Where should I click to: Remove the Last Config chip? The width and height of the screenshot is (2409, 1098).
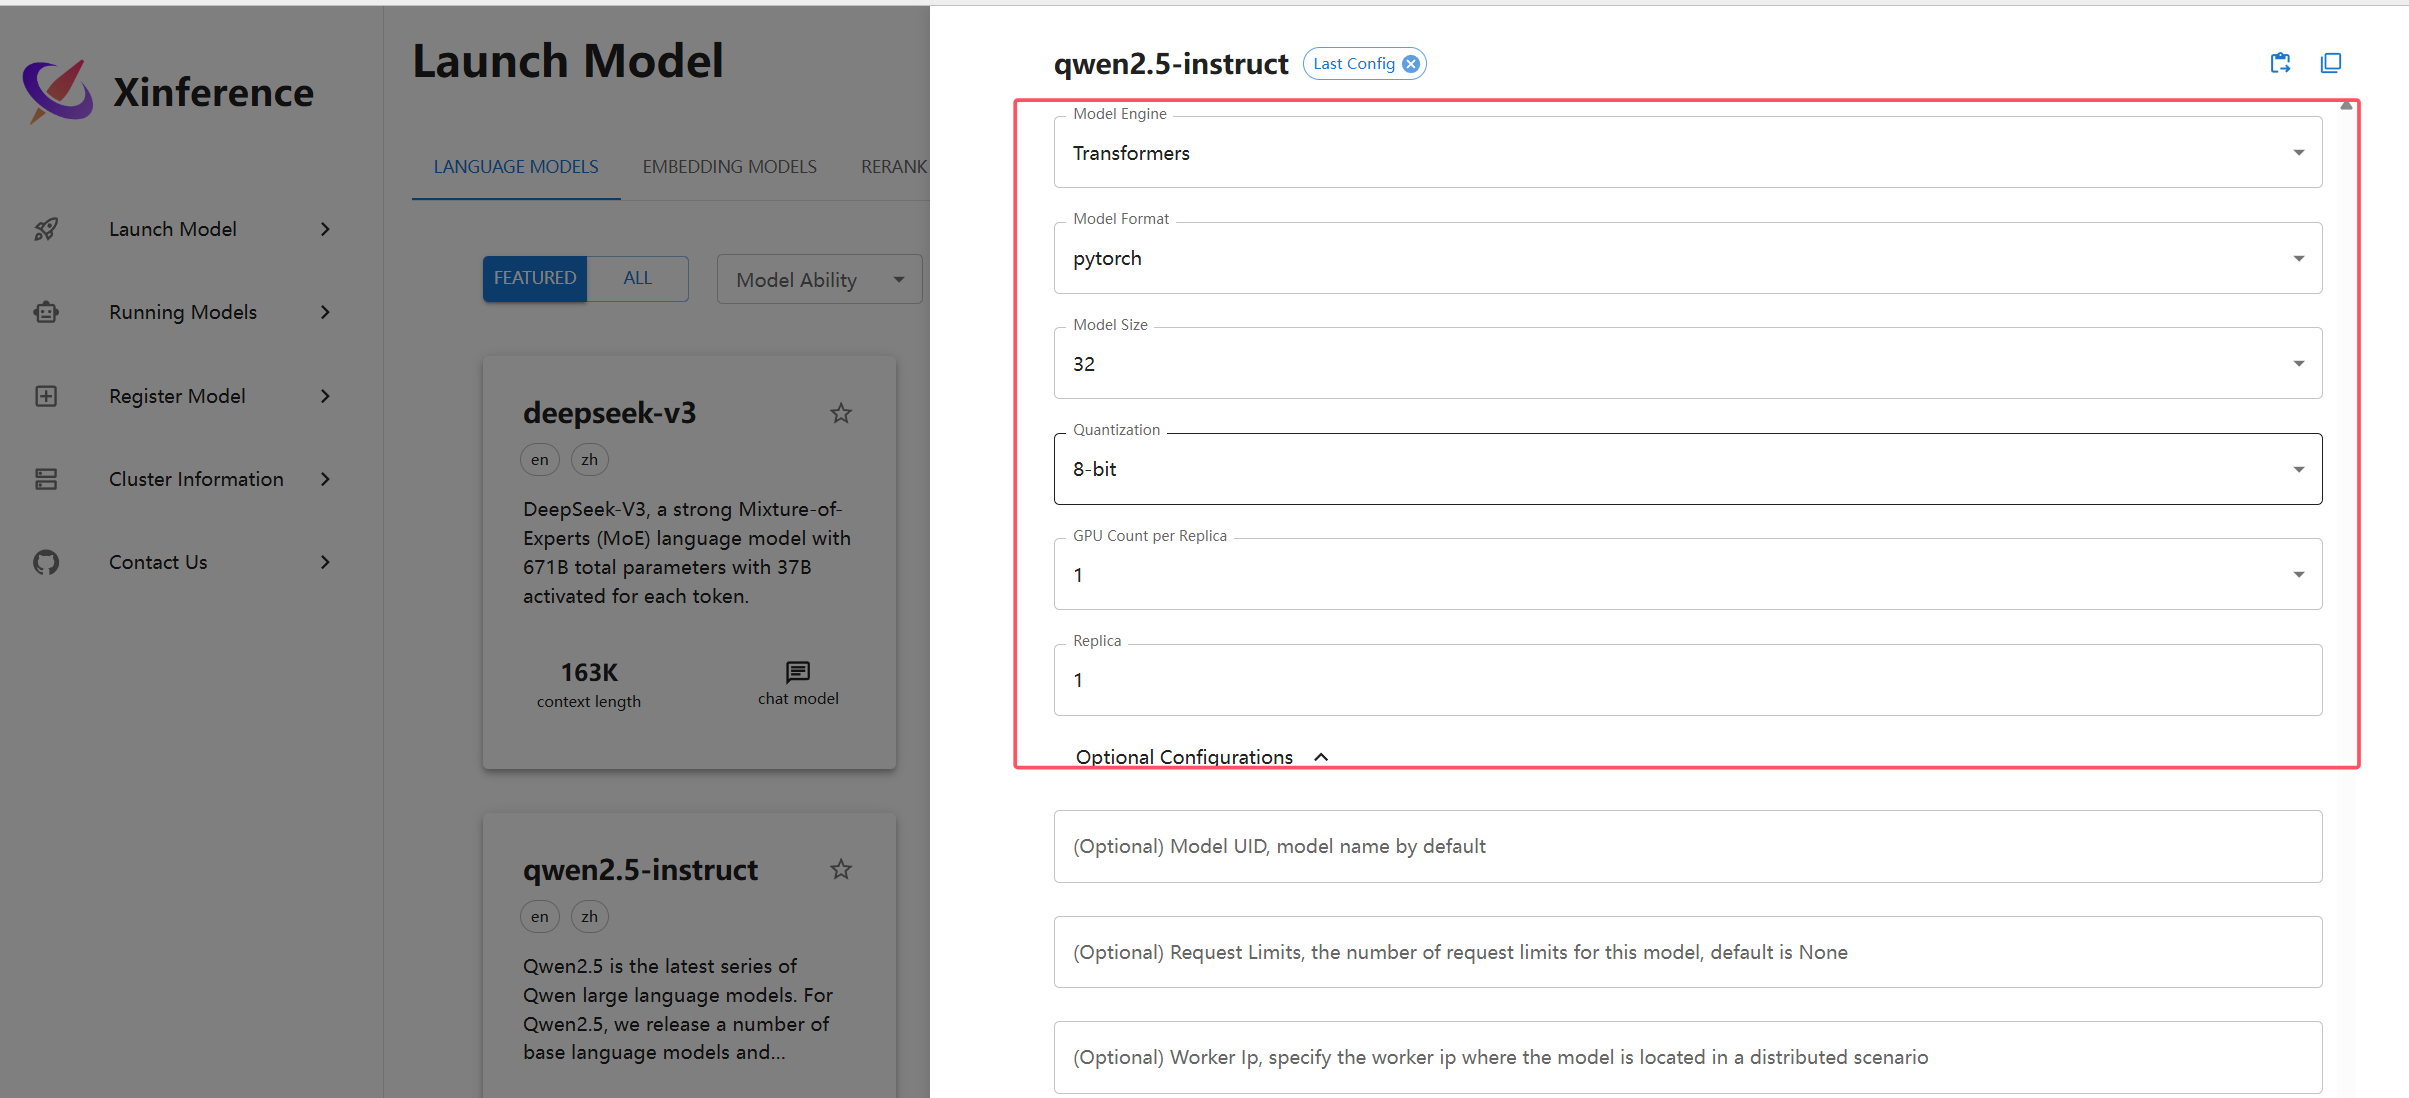(1411, 64)
